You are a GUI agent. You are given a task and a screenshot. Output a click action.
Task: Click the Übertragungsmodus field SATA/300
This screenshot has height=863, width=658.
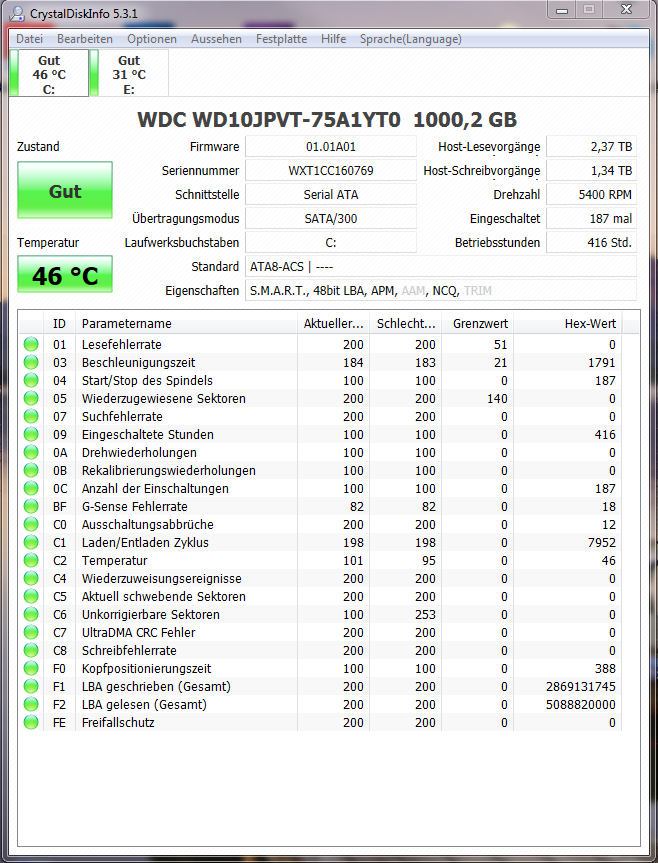(x=331, y=219)
